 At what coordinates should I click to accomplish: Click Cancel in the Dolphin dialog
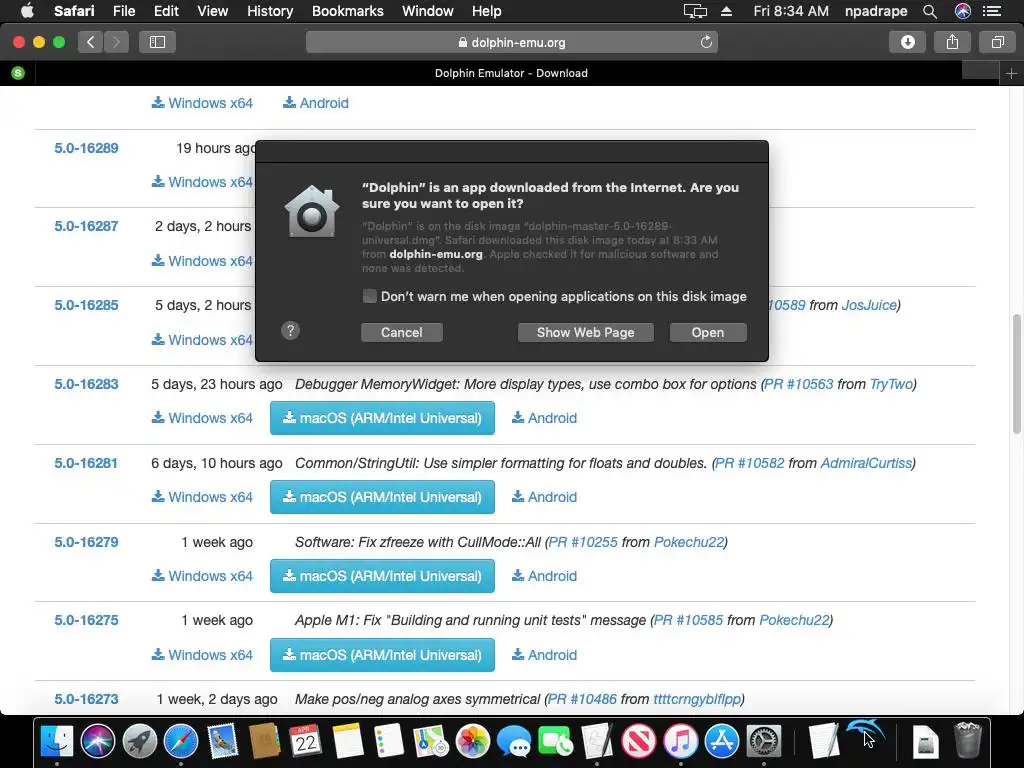coord(402,332)
